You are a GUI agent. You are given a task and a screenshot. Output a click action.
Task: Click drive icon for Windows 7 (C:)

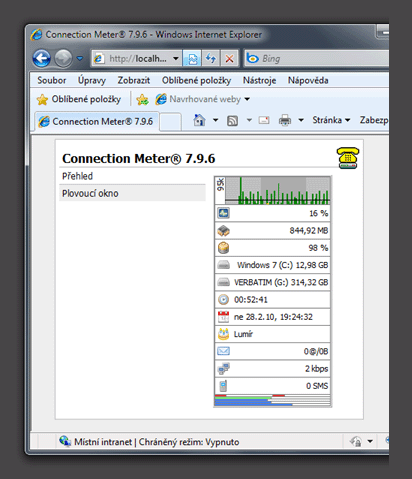[223, 265]
